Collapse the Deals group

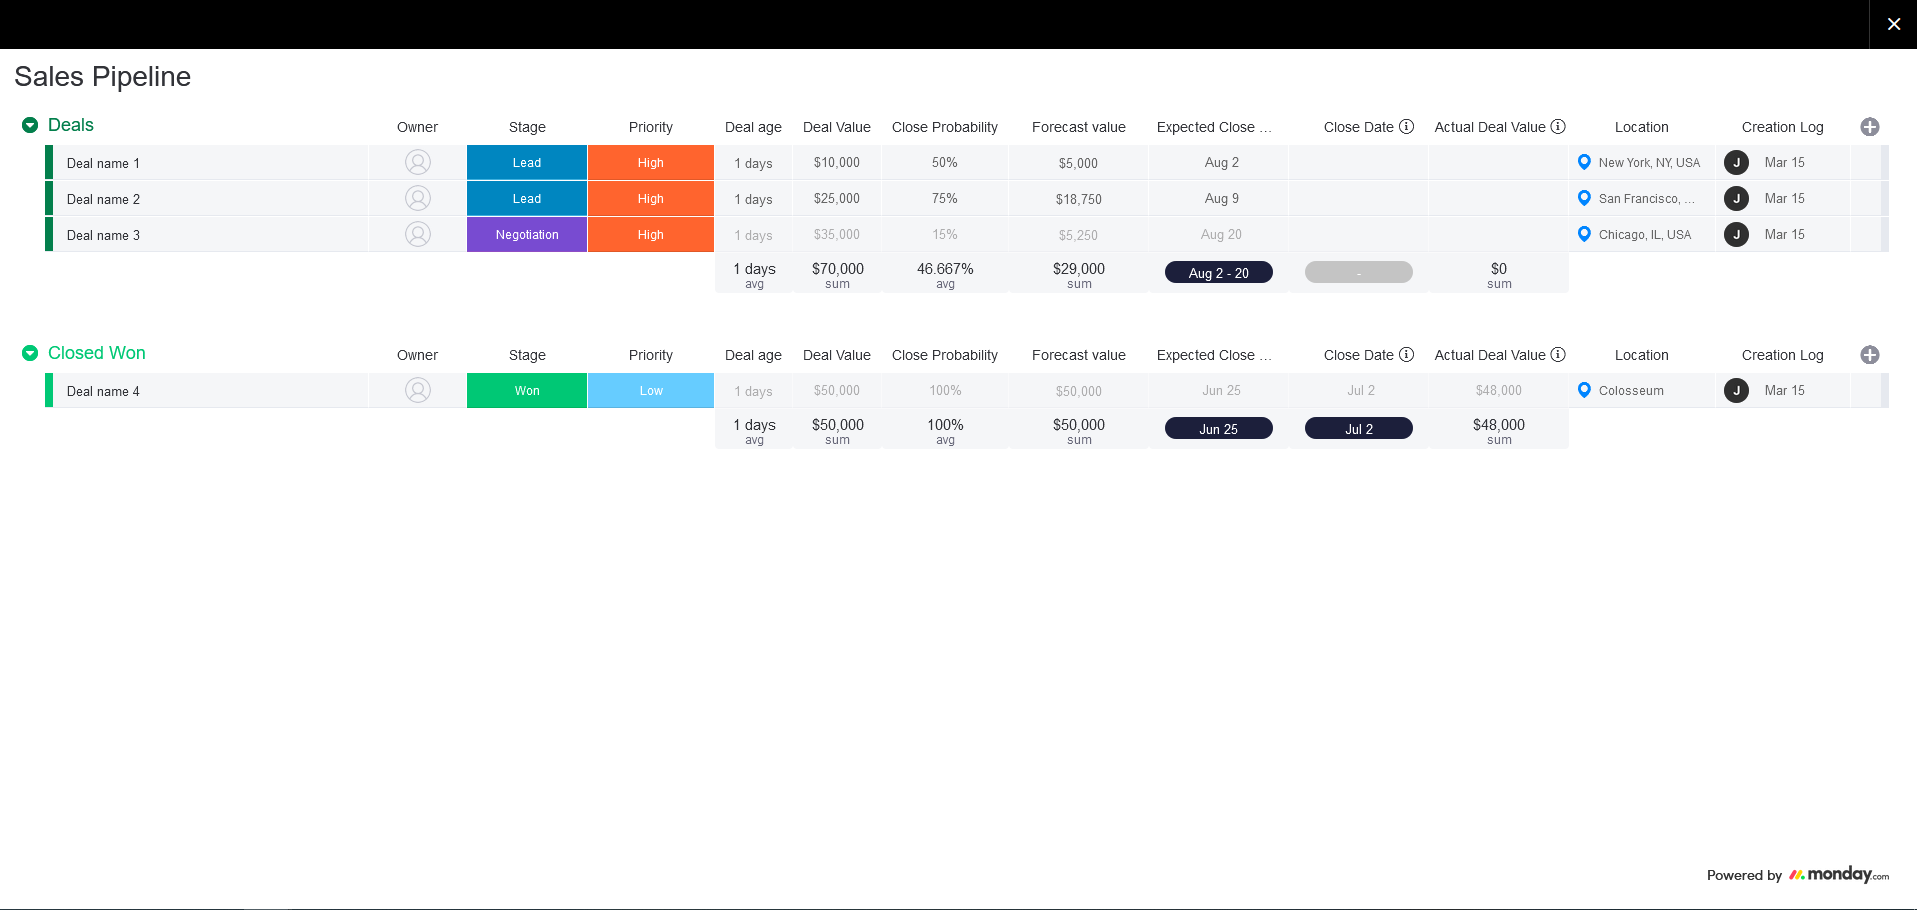point(30,125)
